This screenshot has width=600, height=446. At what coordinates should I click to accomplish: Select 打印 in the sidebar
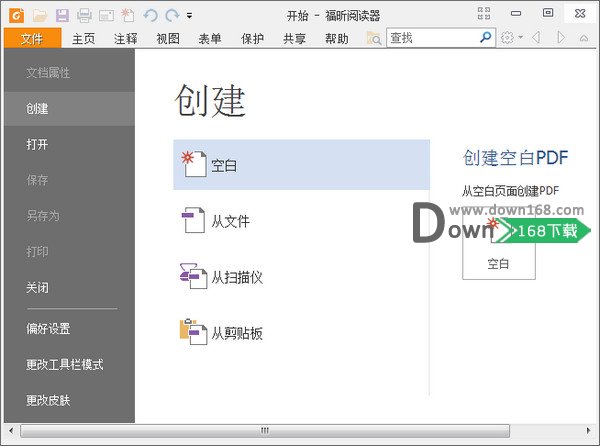point(69,252)
